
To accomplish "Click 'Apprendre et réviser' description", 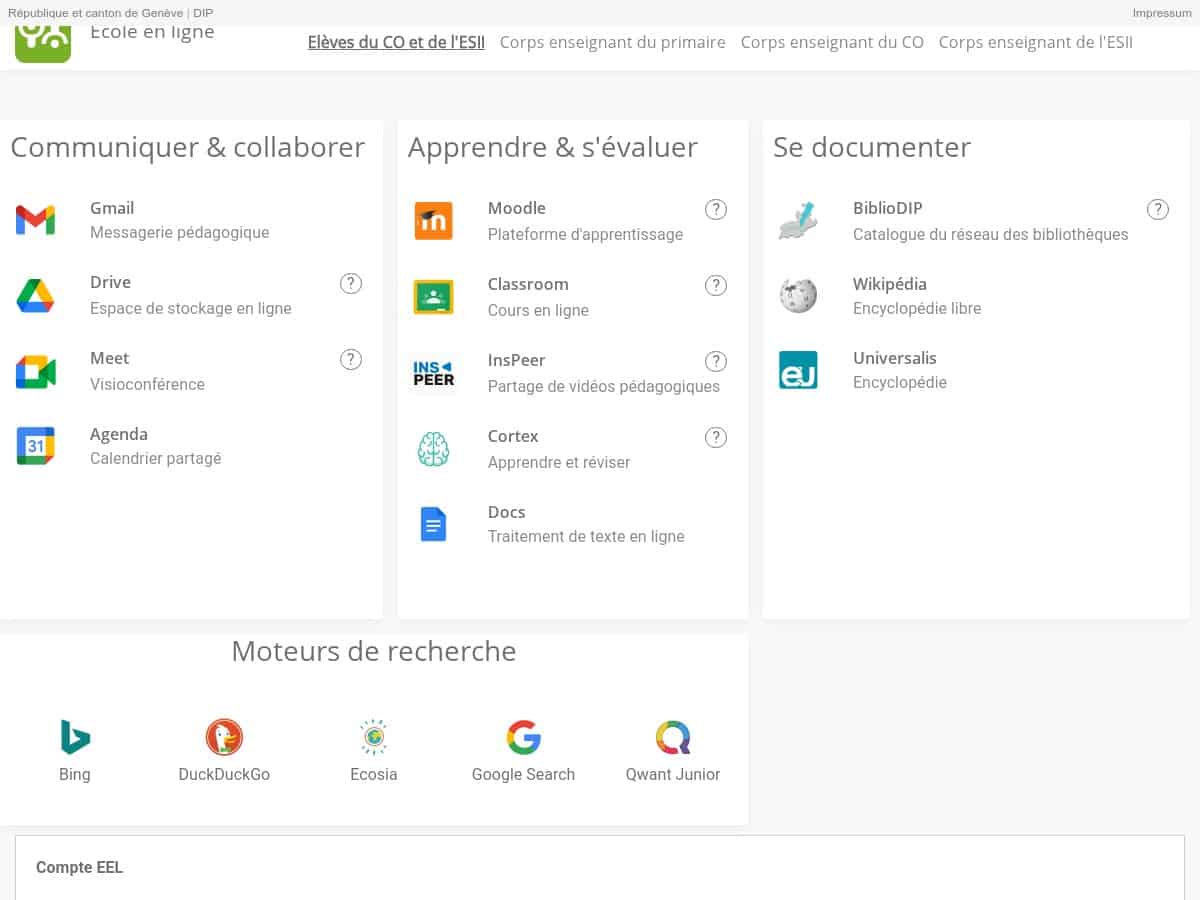I will click(559, 462).
